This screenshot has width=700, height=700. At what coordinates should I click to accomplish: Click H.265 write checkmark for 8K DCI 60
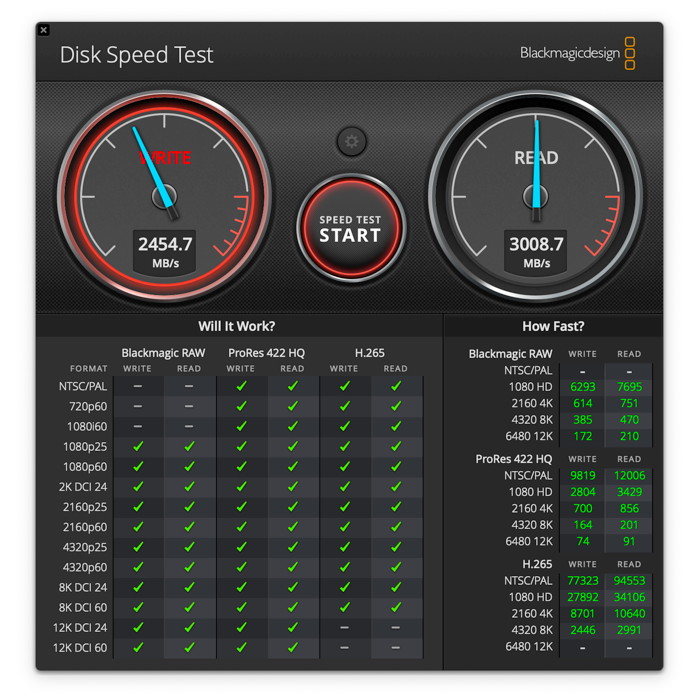coord(344,607)
